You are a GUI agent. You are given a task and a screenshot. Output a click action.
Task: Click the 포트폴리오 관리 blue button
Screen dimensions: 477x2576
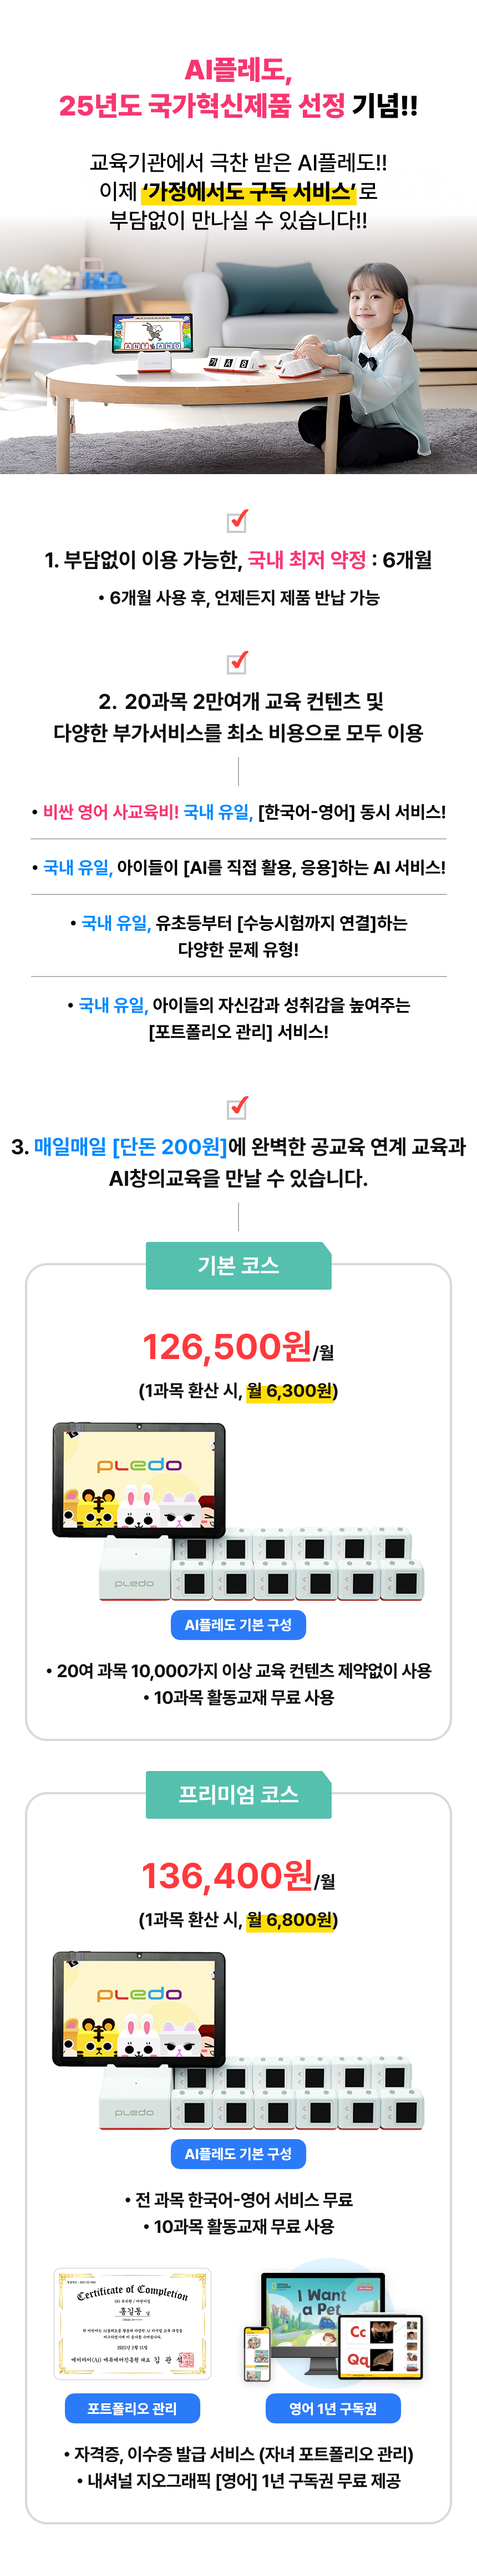point(132,2409)
